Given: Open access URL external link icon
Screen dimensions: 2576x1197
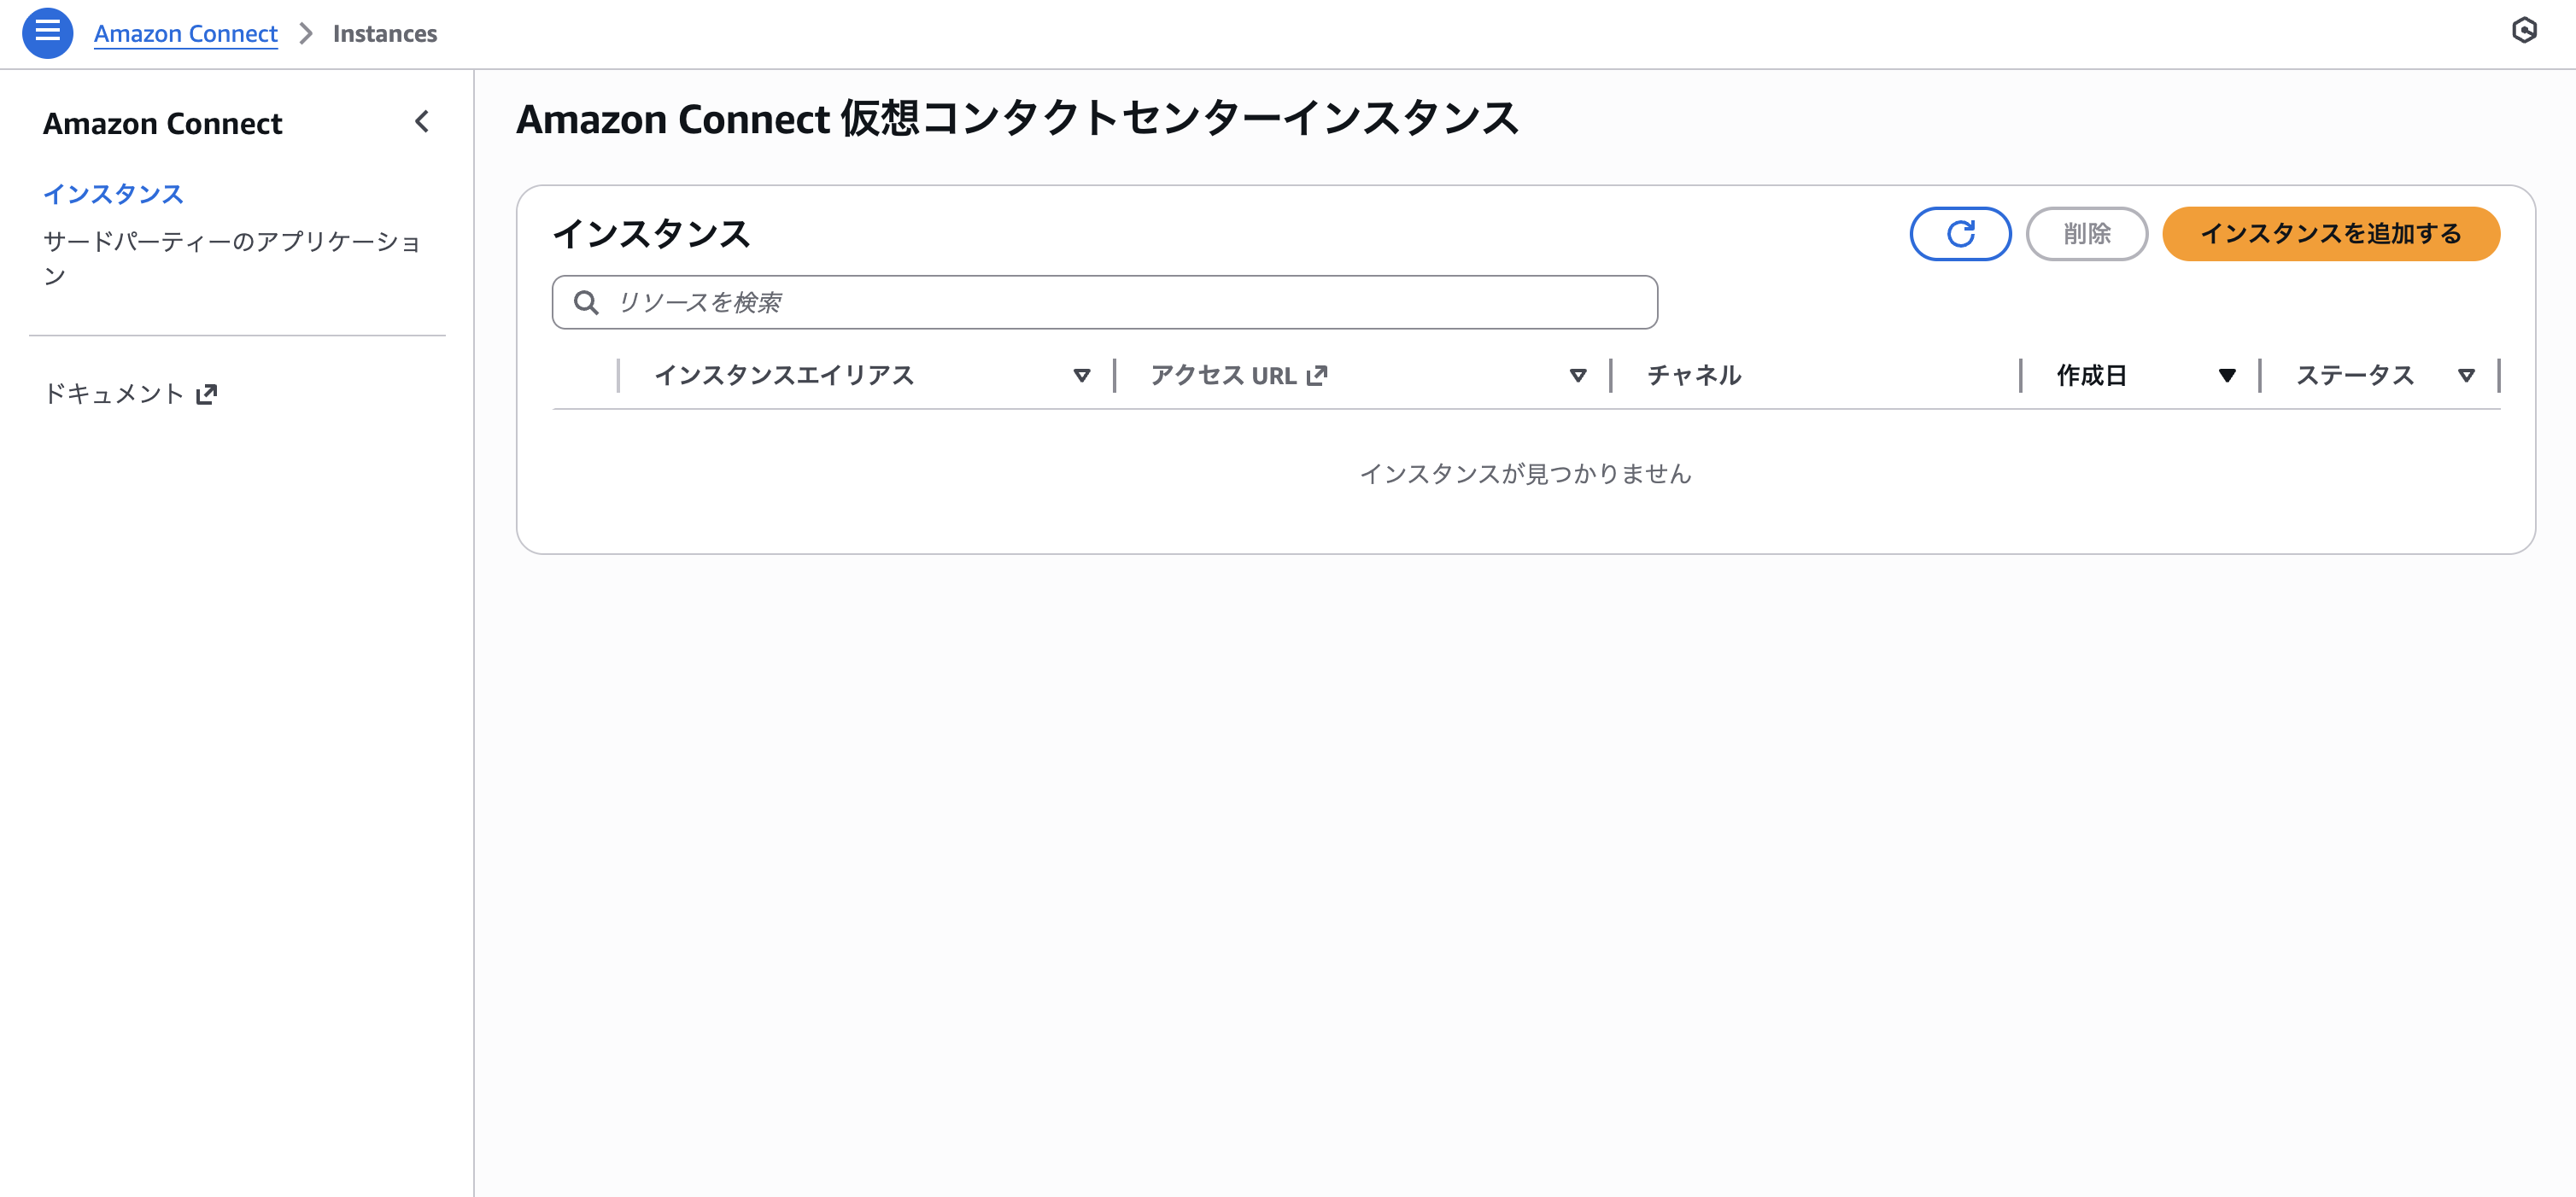Looking at the screenshot, I should tap(1318, 374).
